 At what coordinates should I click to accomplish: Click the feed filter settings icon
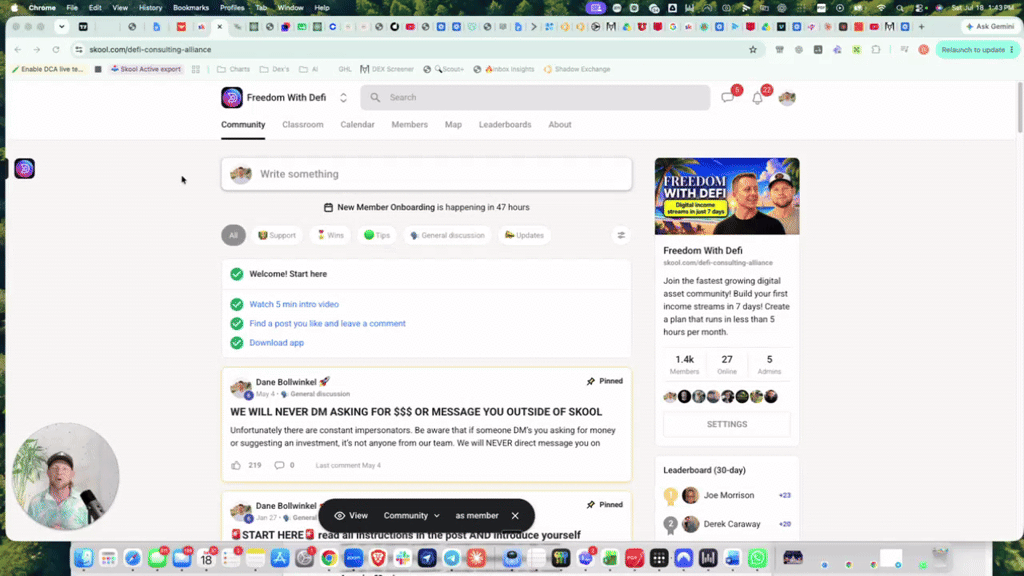pyautogui.click(x=621, y=235)
